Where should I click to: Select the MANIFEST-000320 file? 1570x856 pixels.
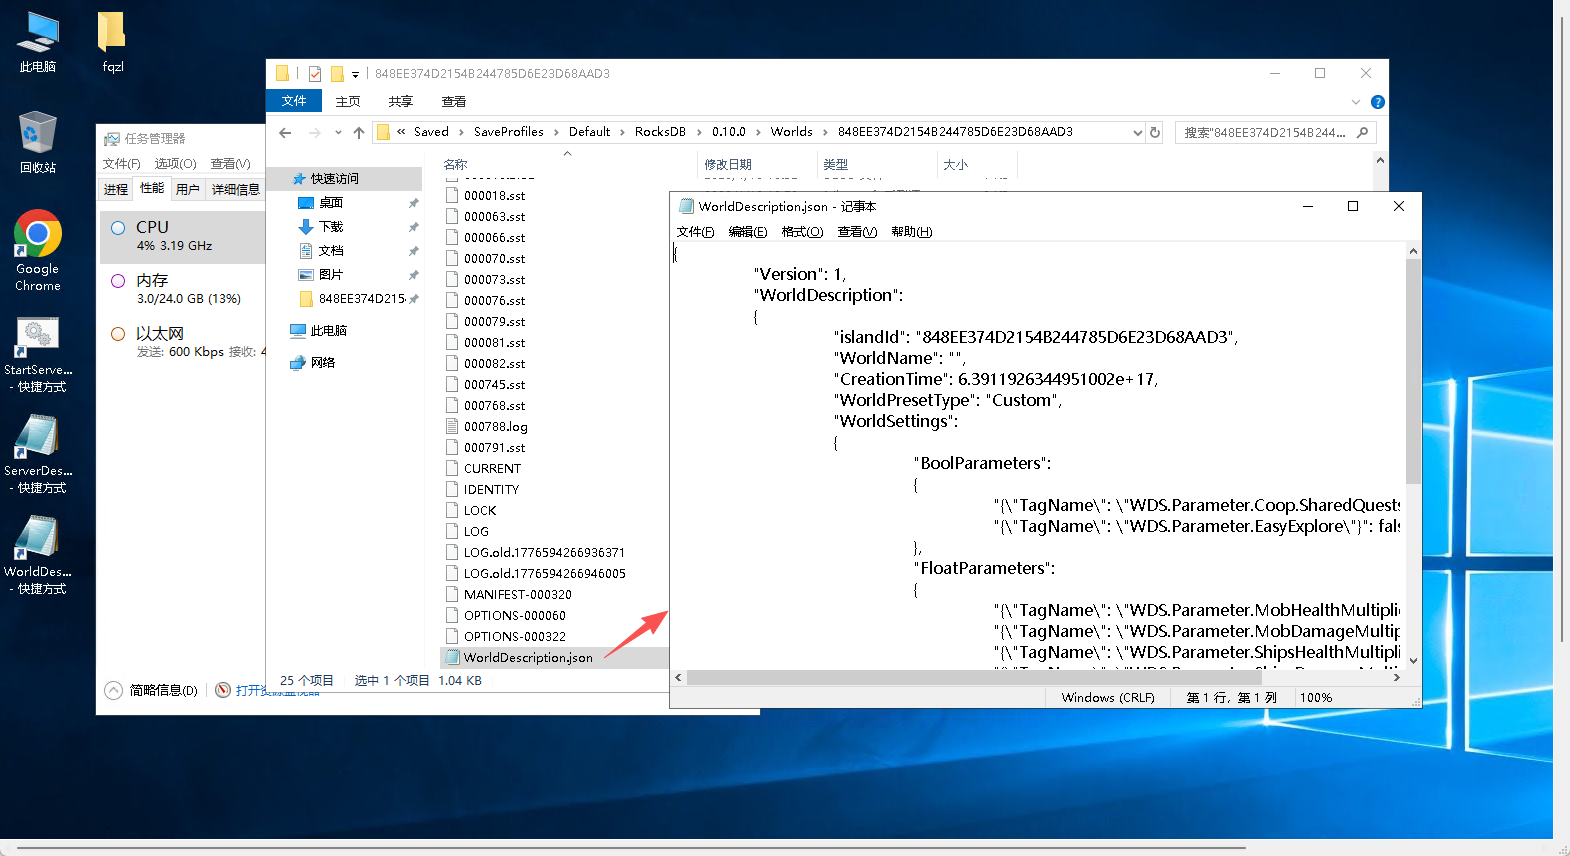pyautogui.click(x=517, y=594)
